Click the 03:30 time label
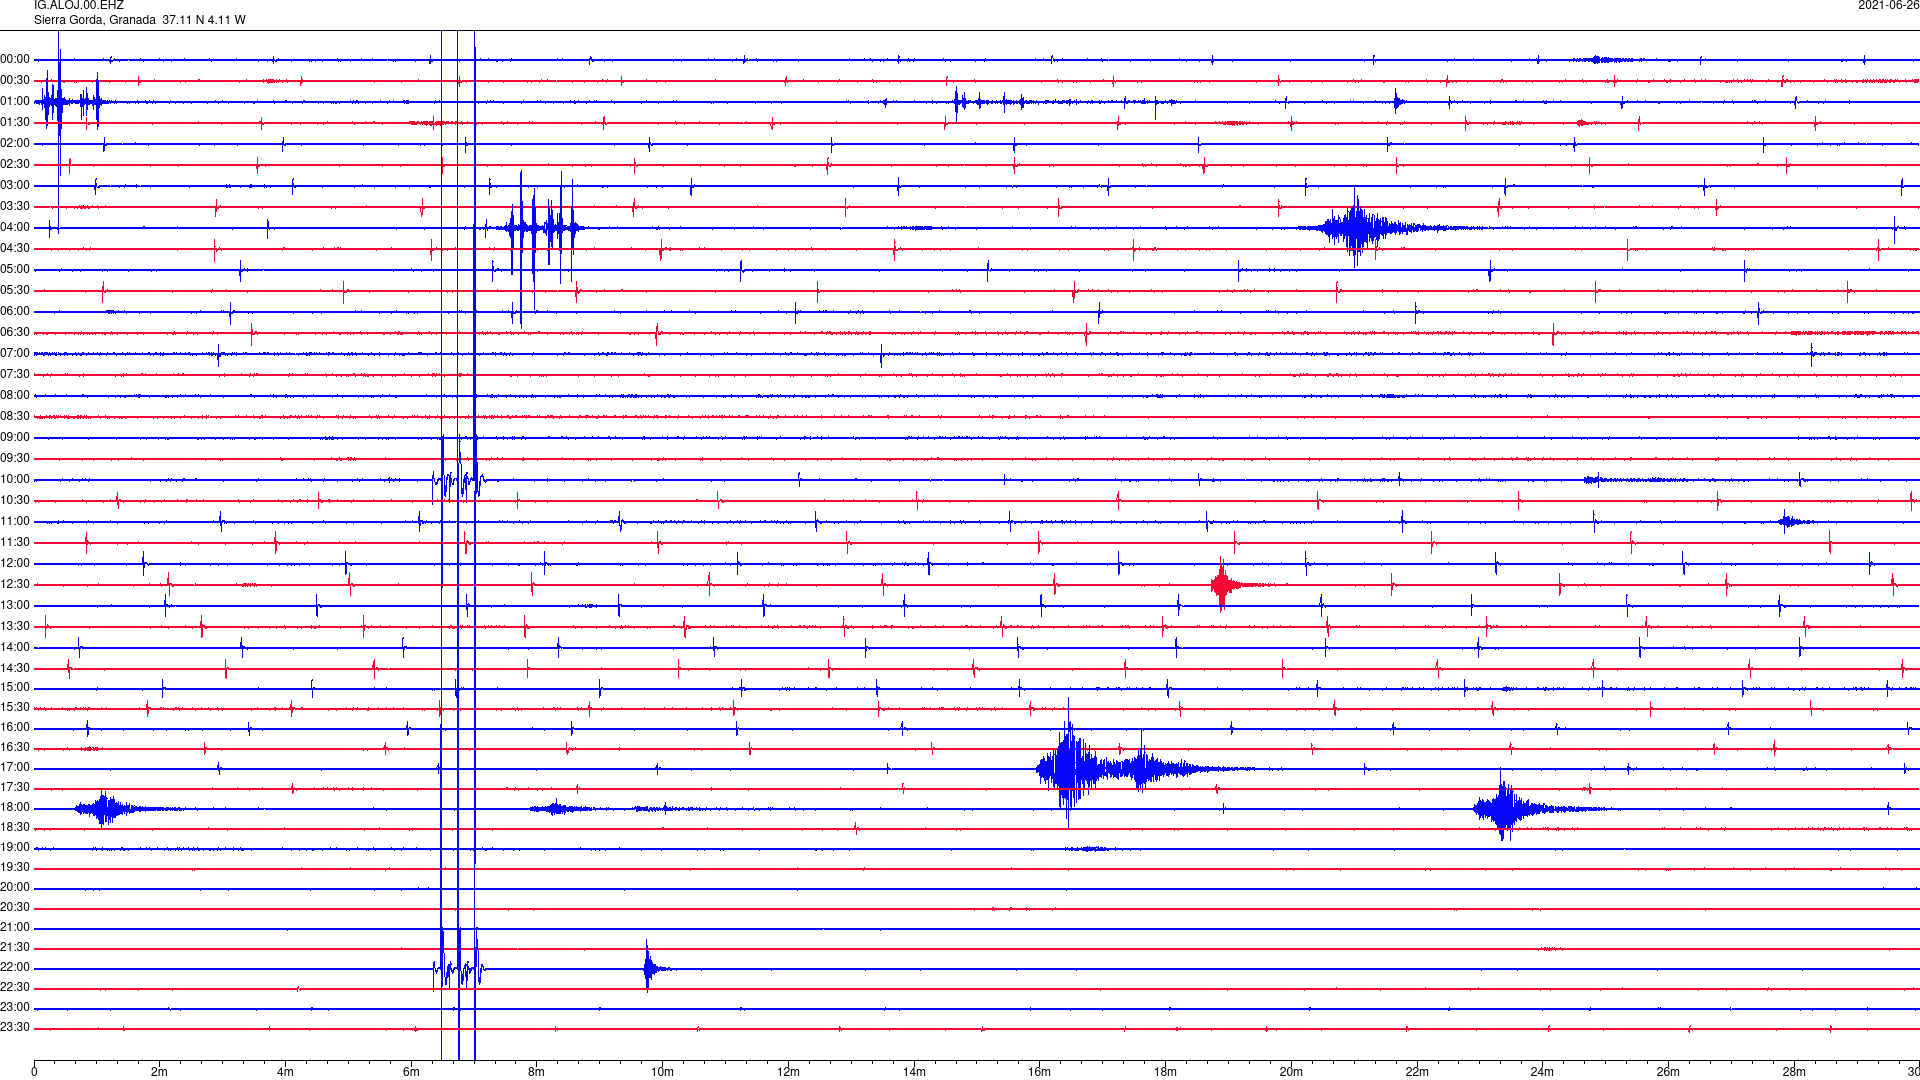The width and height of the screenshot is (1920, 1080). [x=15, y=207]
